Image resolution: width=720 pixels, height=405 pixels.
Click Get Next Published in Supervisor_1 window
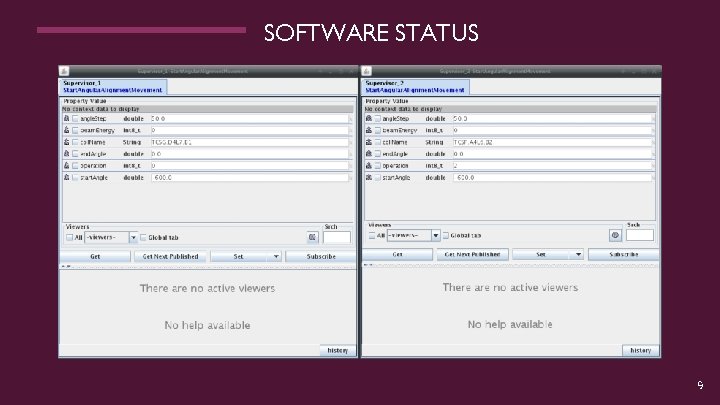170,256
